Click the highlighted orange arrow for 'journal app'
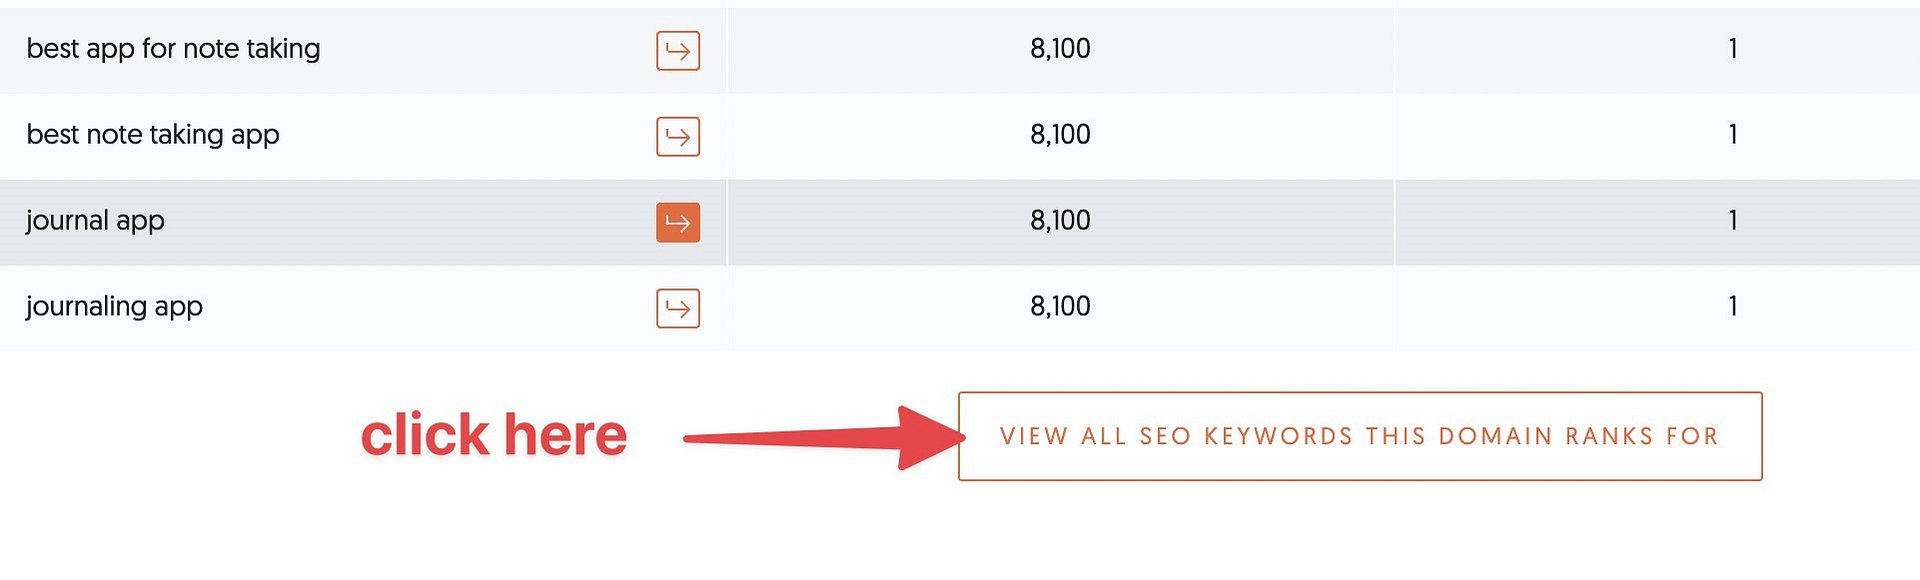1920x580 pixels. 678,223
